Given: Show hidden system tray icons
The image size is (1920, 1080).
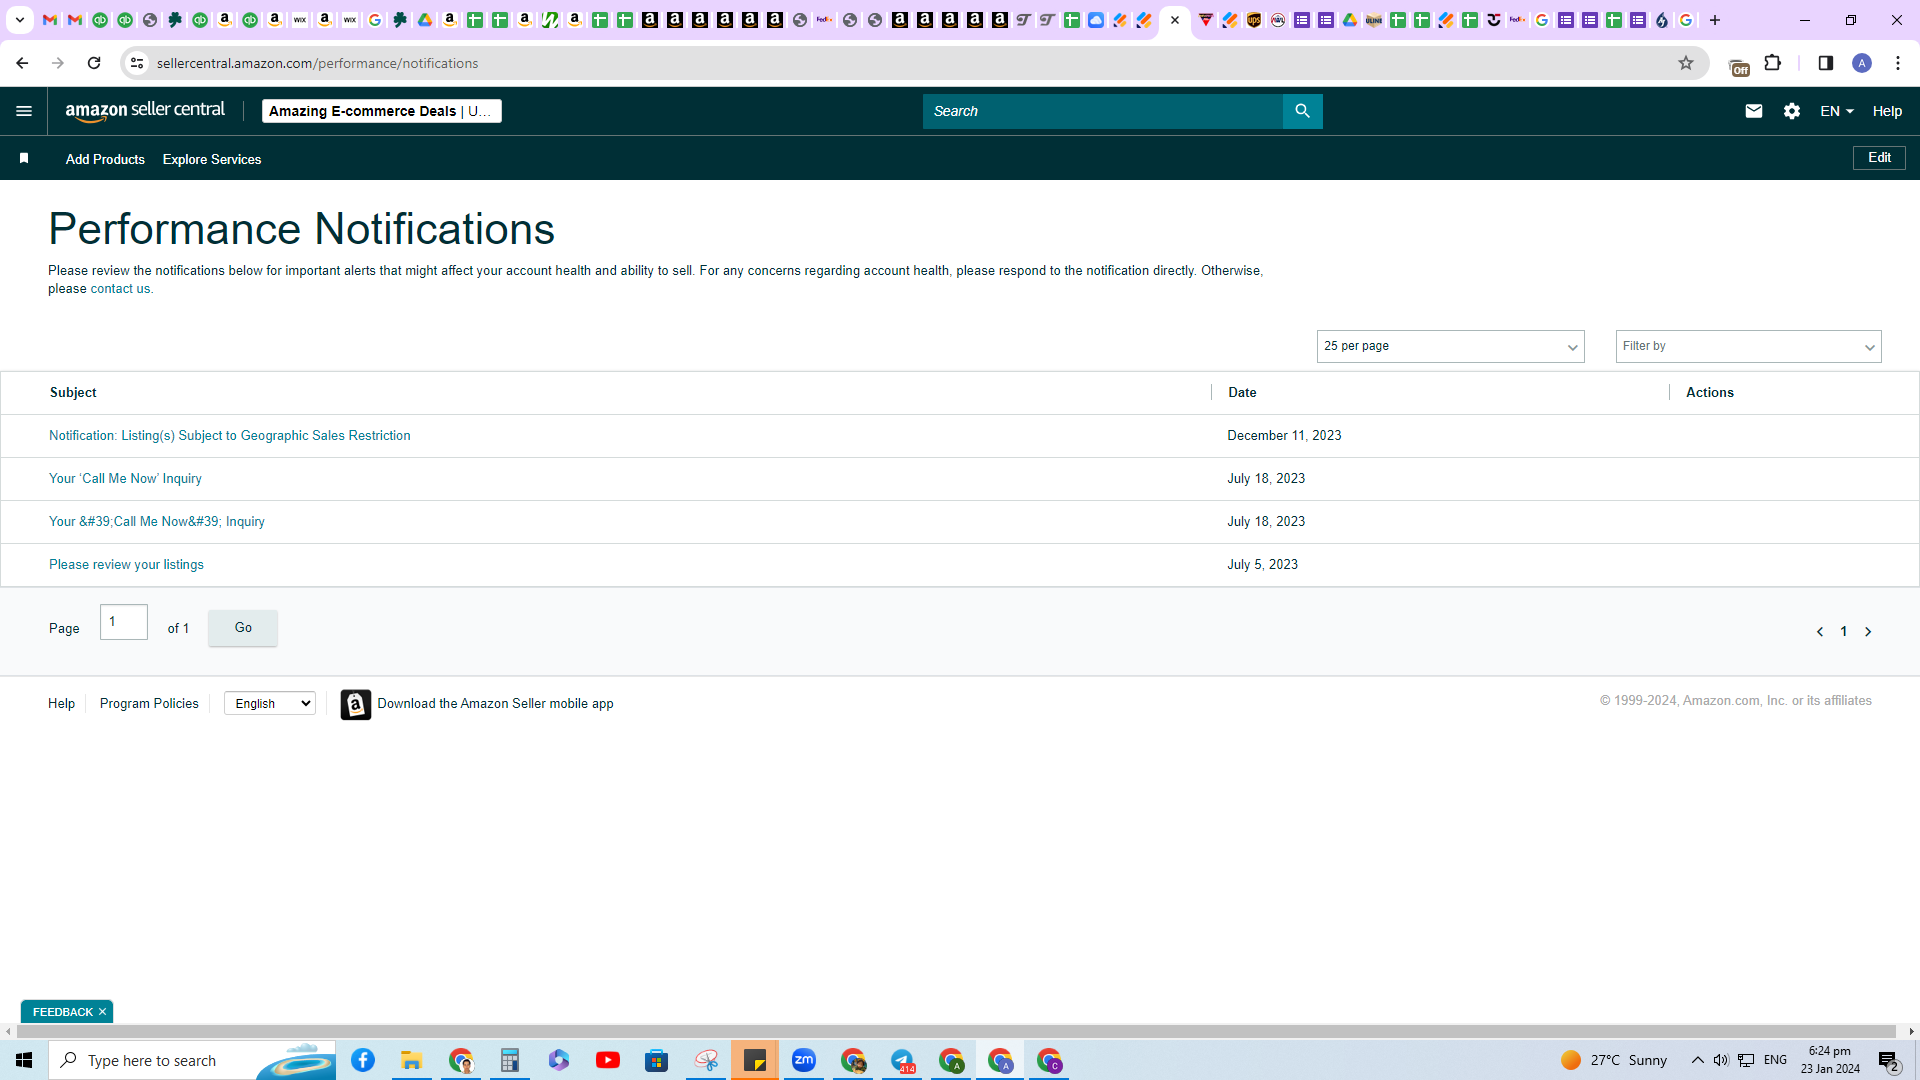Looking at the screenshot, I should click(1697, 1060).
